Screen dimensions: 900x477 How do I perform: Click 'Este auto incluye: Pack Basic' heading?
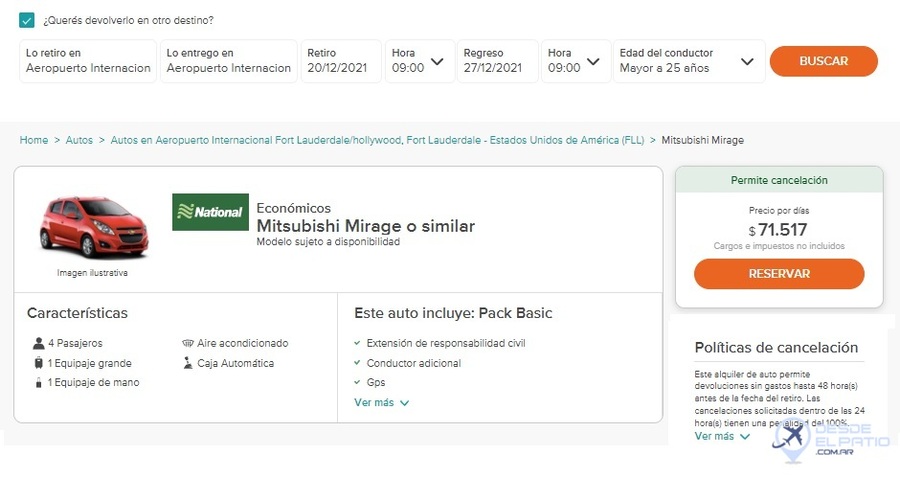453,313
